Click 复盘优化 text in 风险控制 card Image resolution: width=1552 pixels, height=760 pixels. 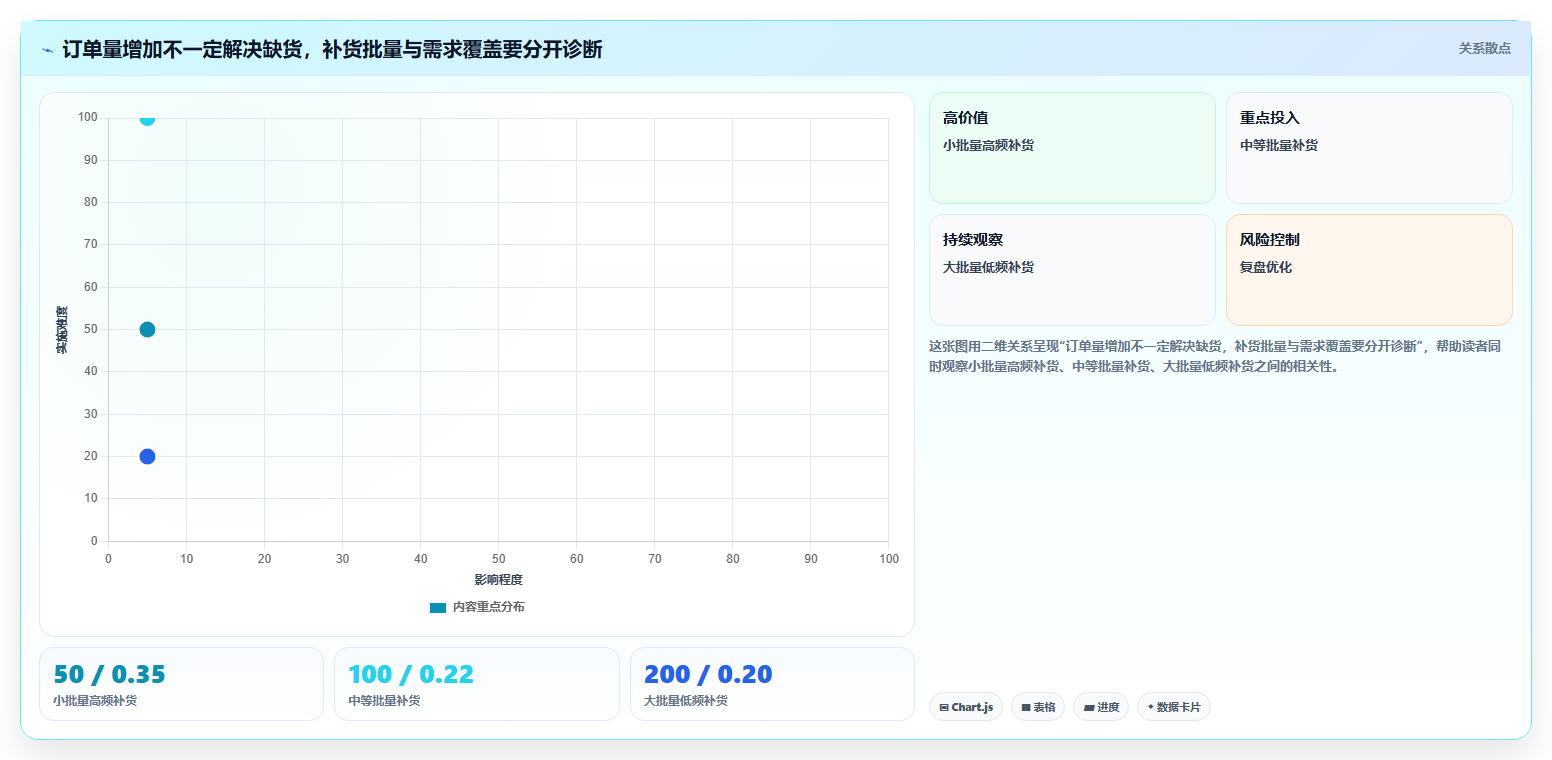click(1266, 268)
